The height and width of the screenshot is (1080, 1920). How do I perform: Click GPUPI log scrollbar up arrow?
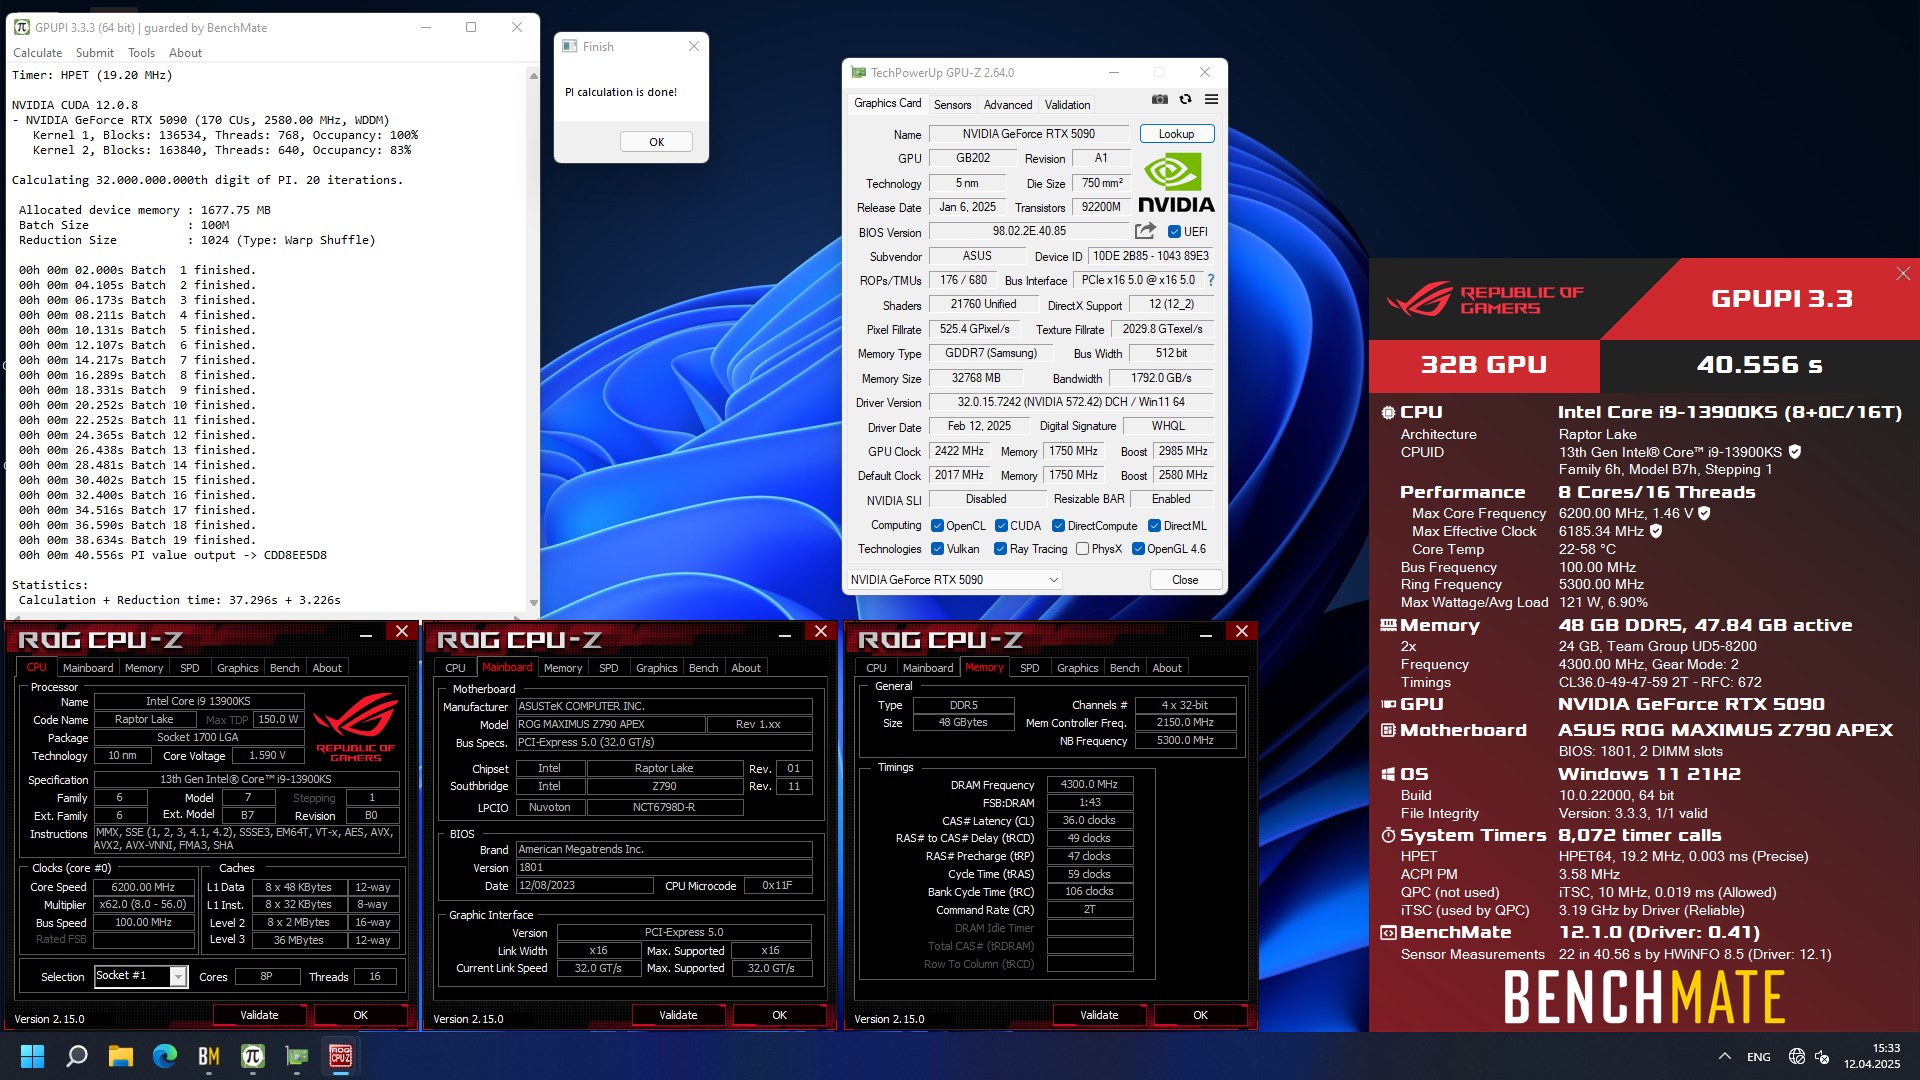point(533,75)
